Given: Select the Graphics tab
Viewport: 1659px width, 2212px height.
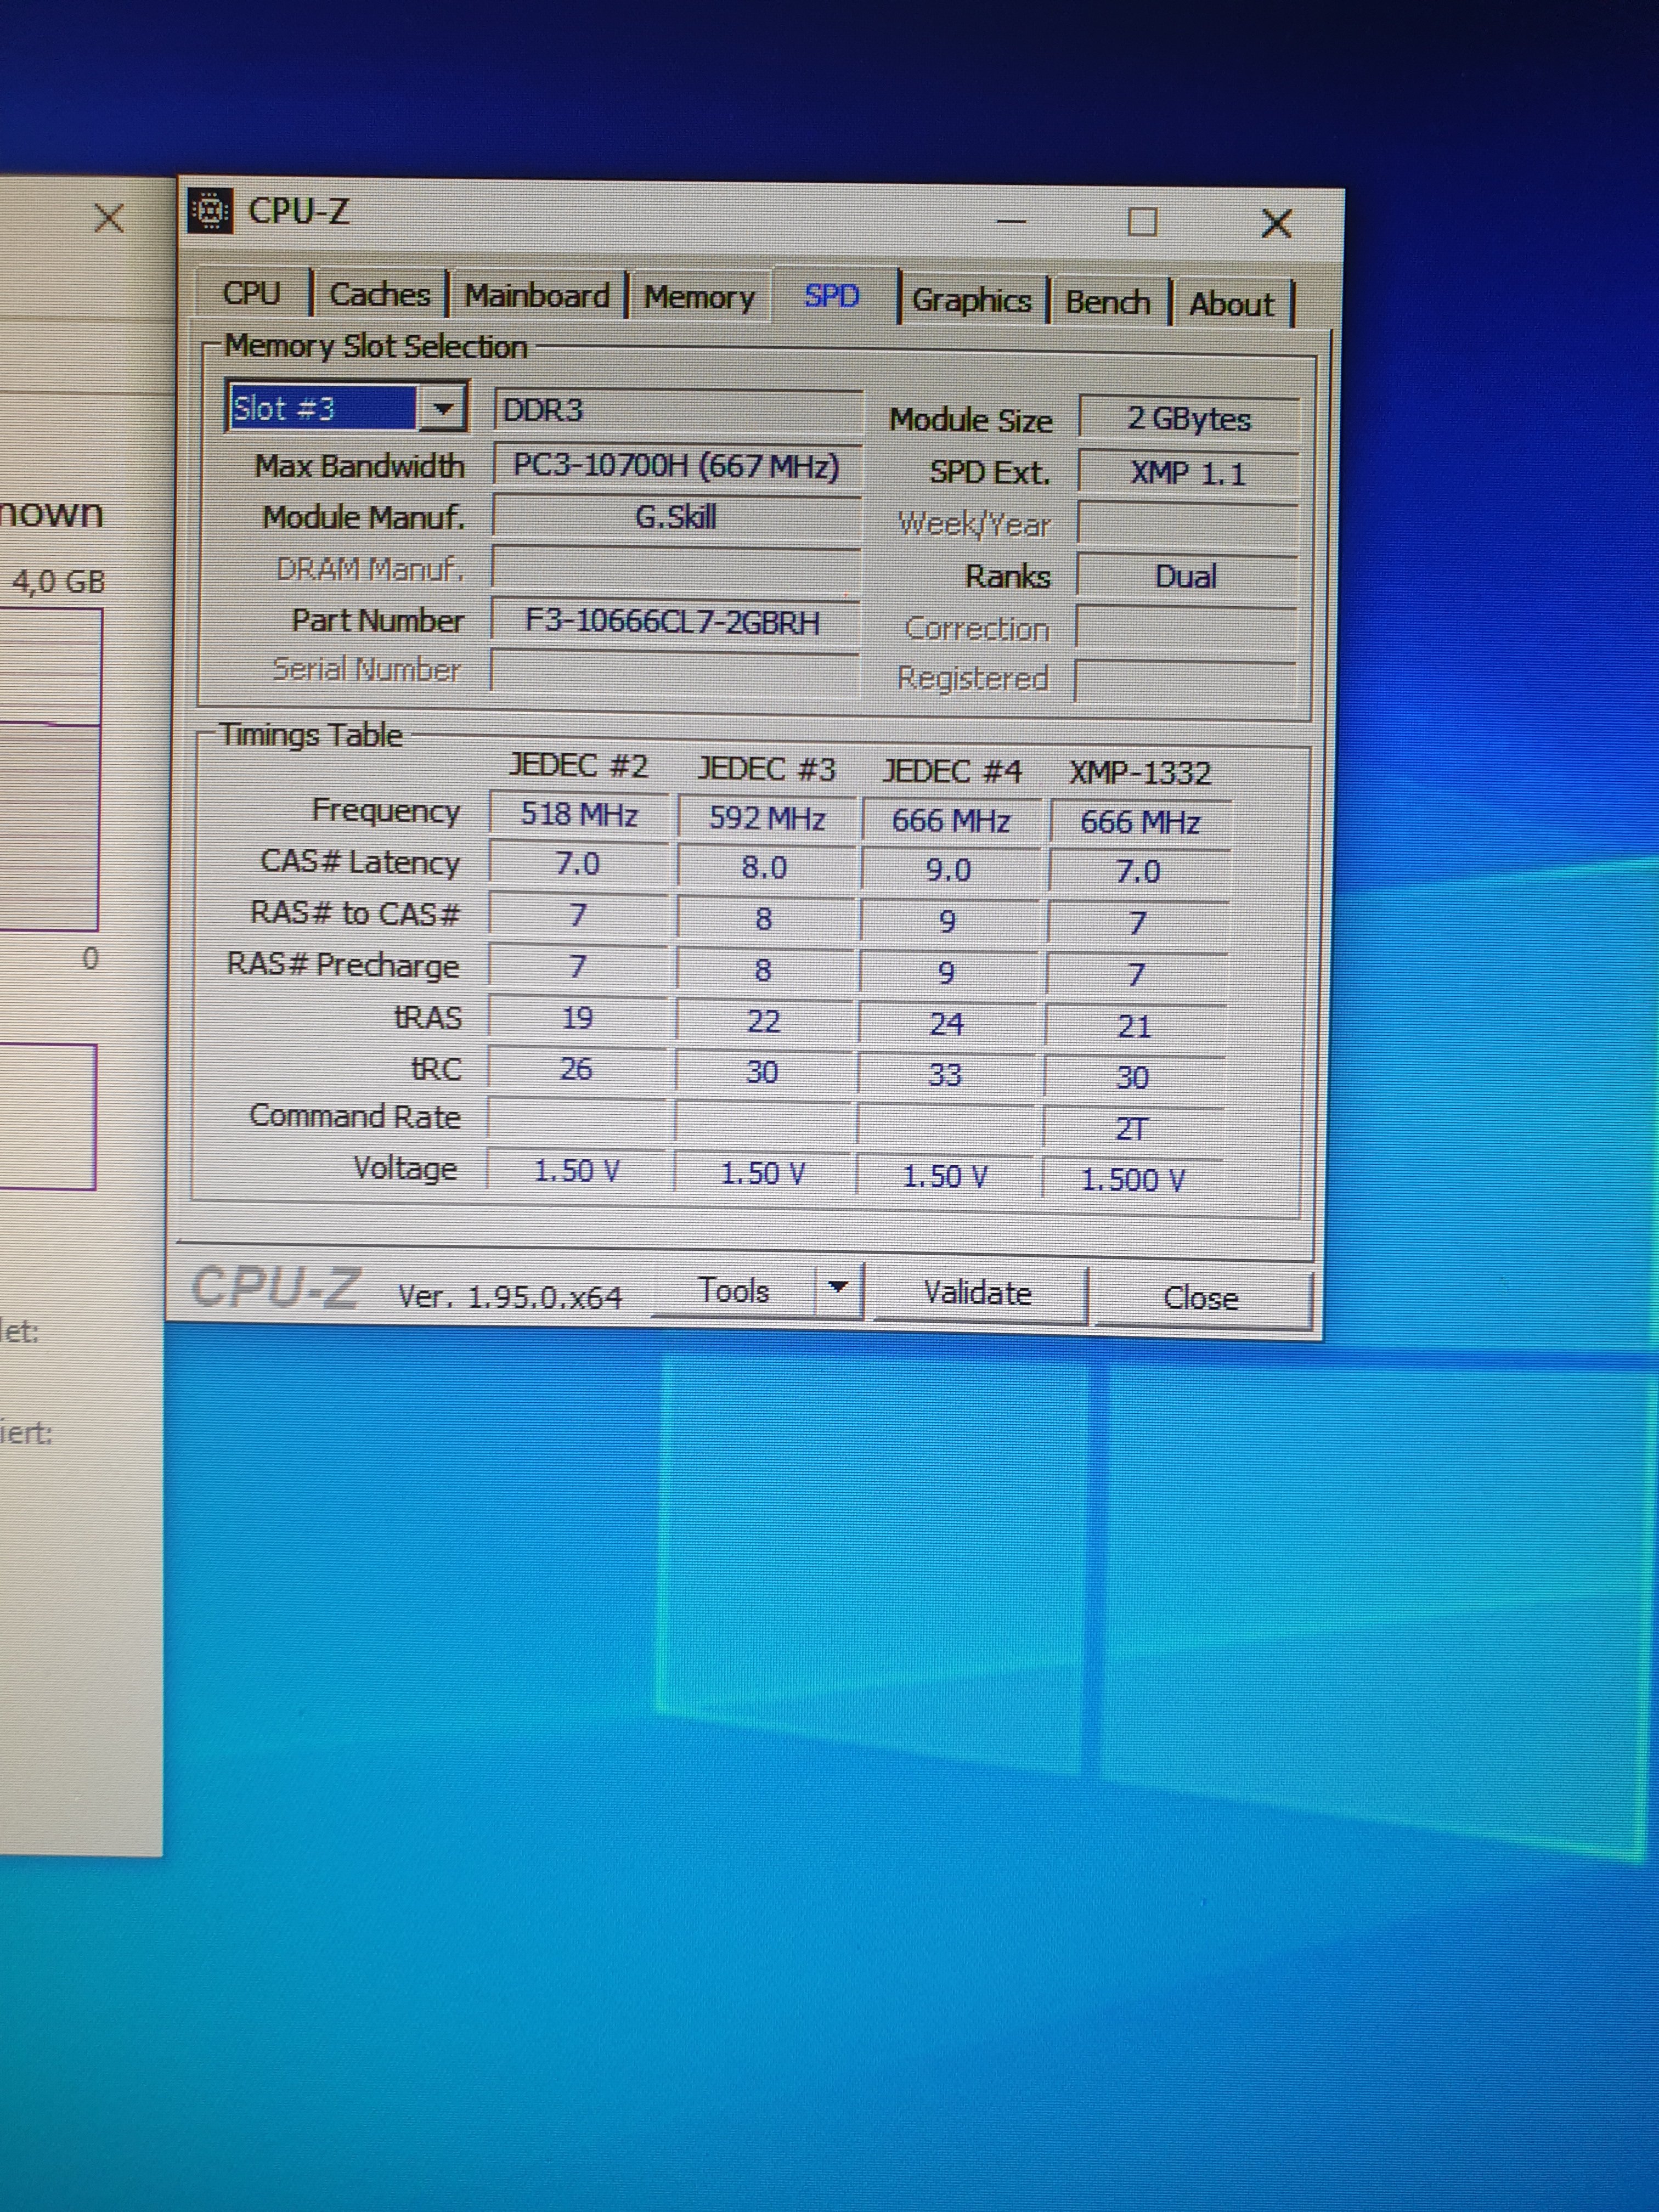Looking at the screenshot, I should 971,300.
